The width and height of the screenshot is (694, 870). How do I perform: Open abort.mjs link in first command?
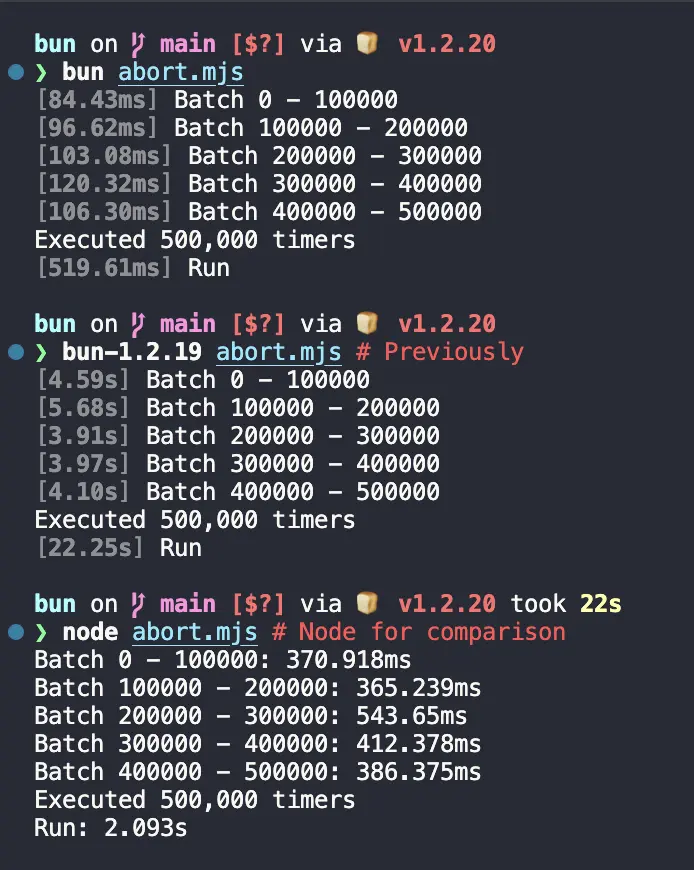(x=181, y=73)
